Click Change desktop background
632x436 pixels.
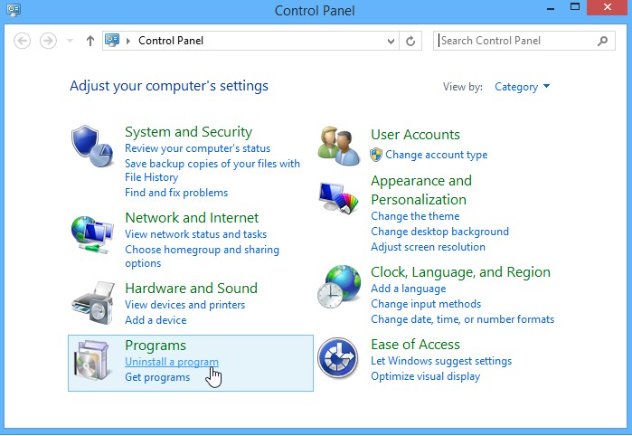pyautogui.click(x=439, y=231)
